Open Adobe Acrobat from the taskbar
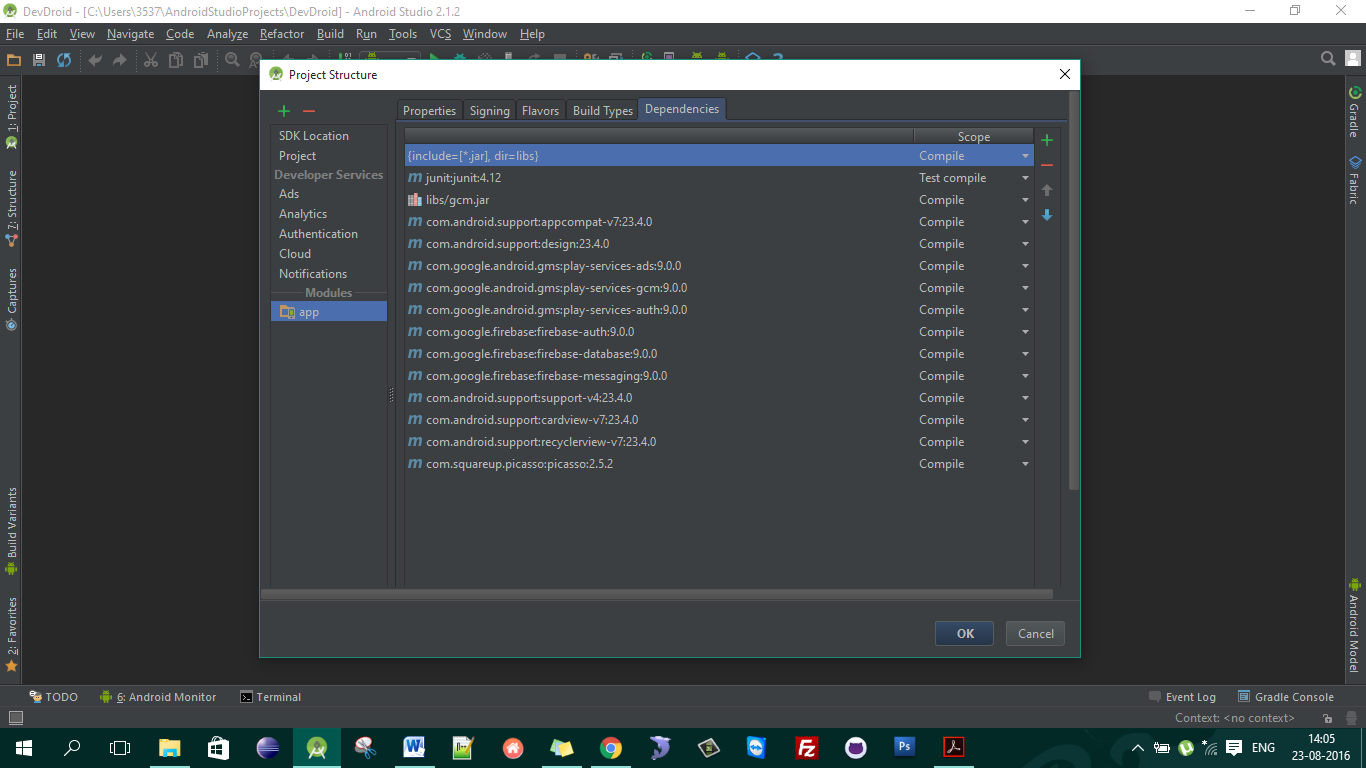 tap(954, 747)
